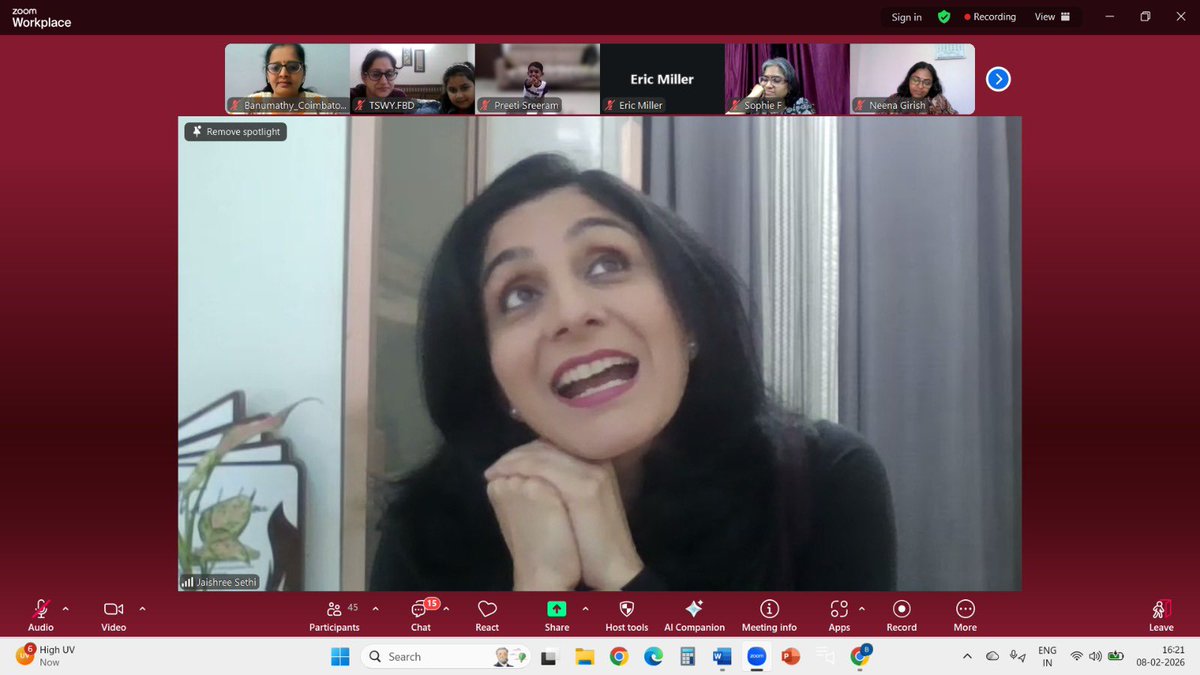1200x675 pixels.
Task: Click the green encryption shield icon
Action: click(x=944, y=17)
